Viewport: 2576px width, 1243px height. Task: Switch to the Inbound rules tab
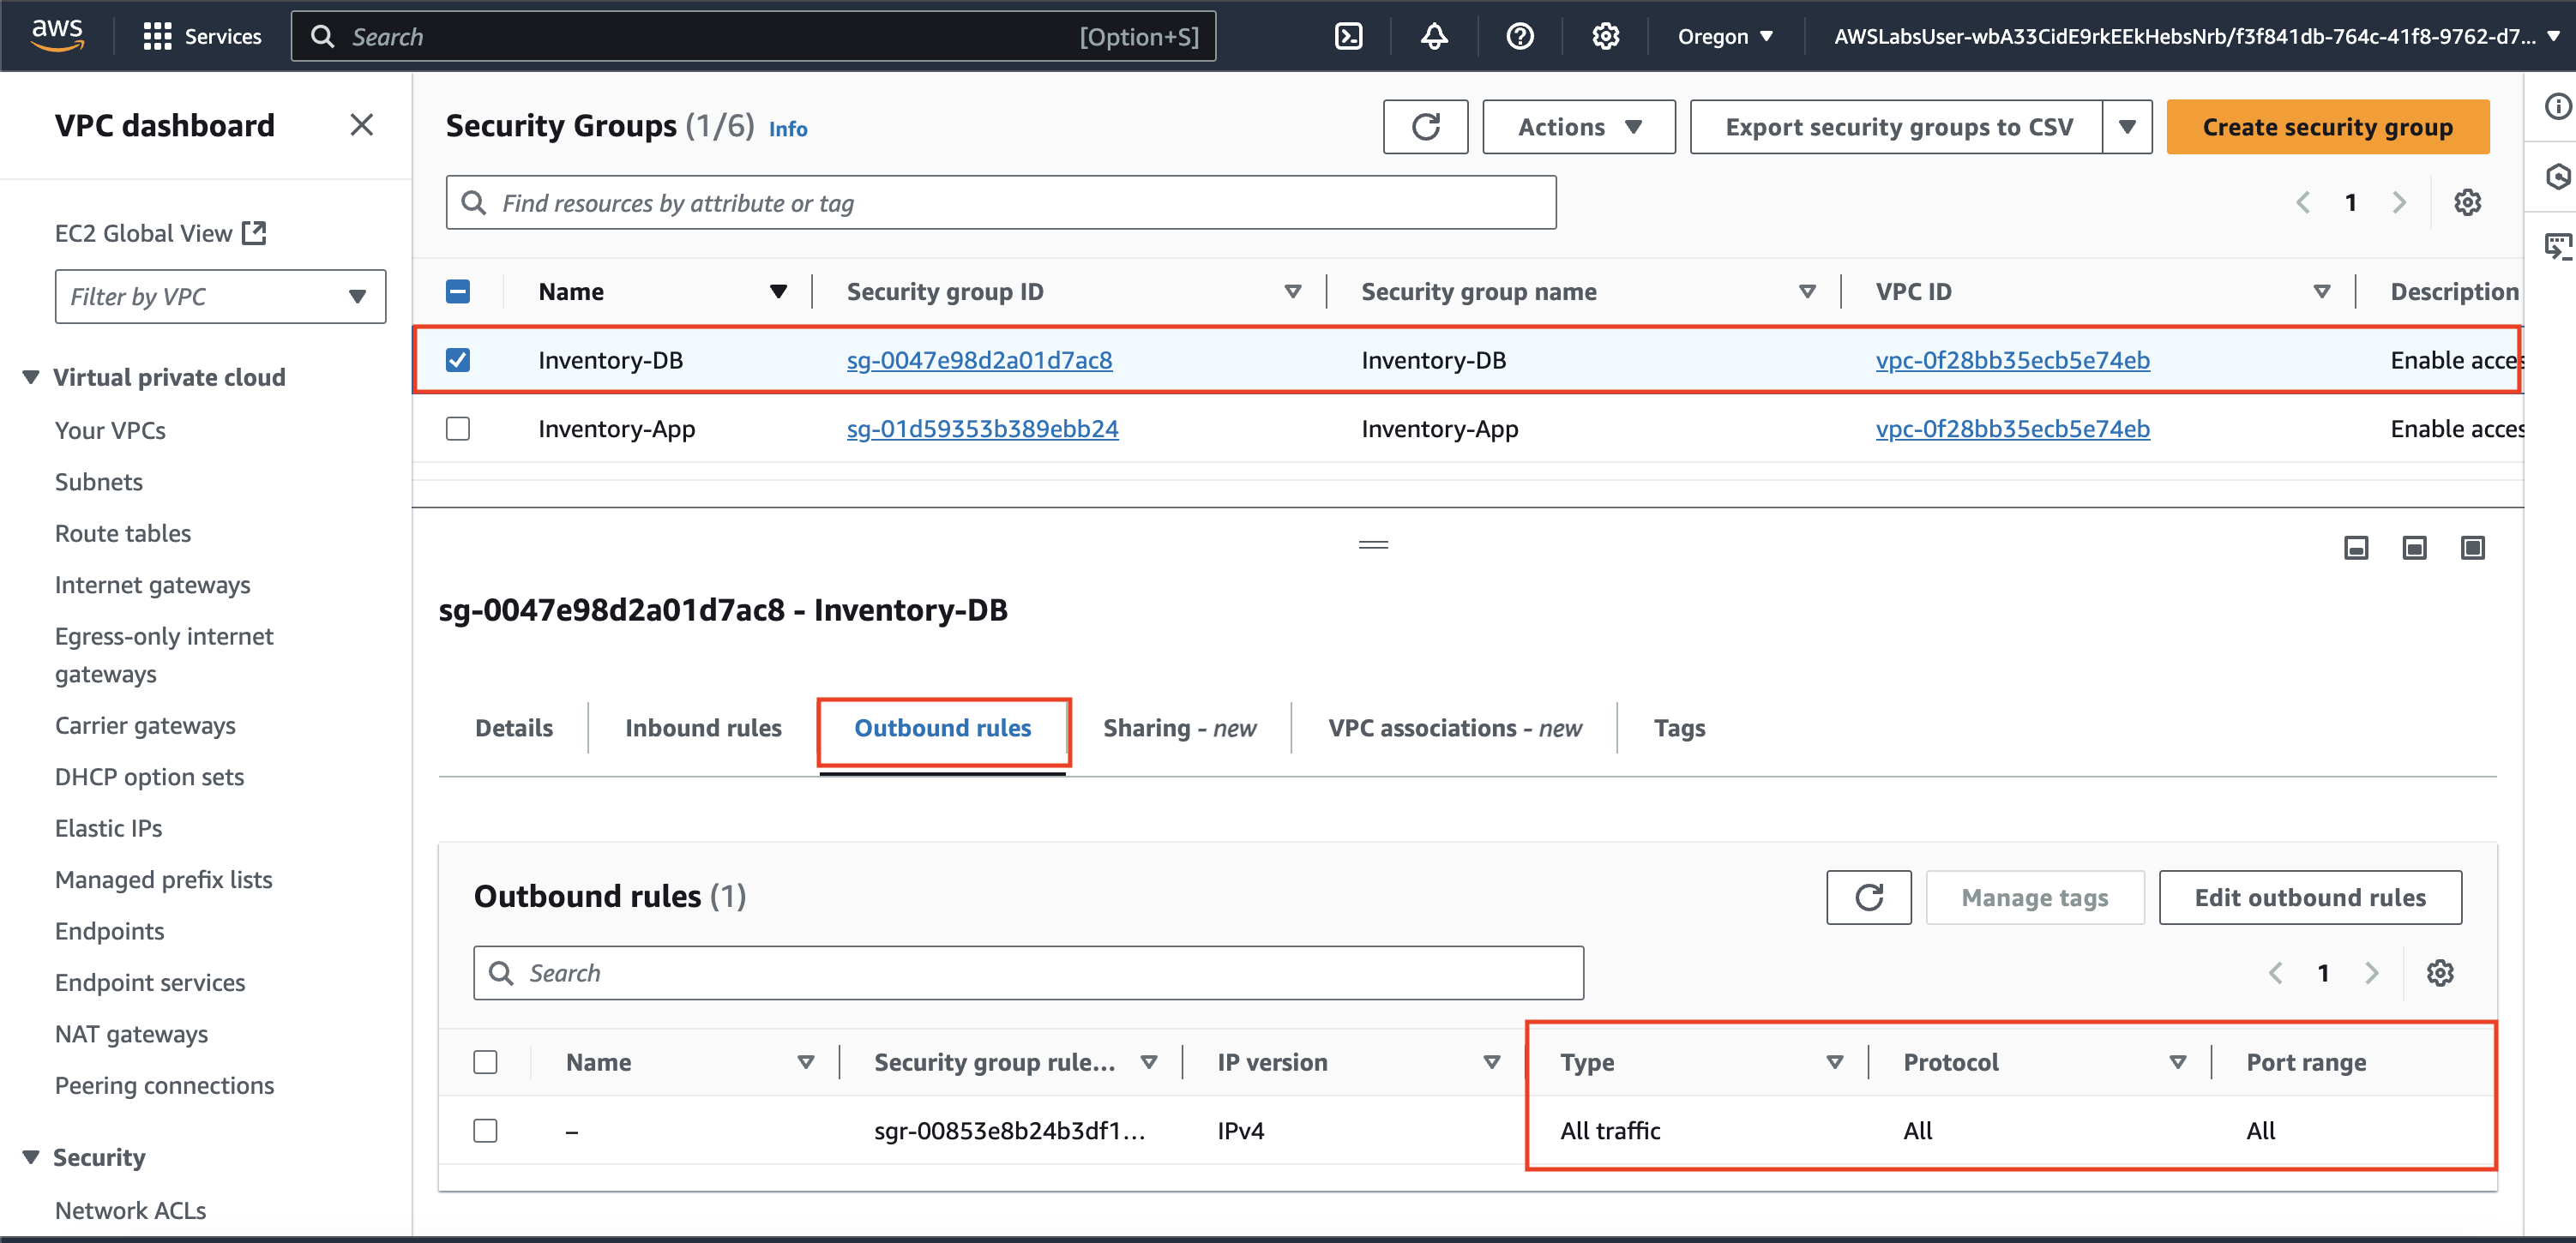click(703, 728)
